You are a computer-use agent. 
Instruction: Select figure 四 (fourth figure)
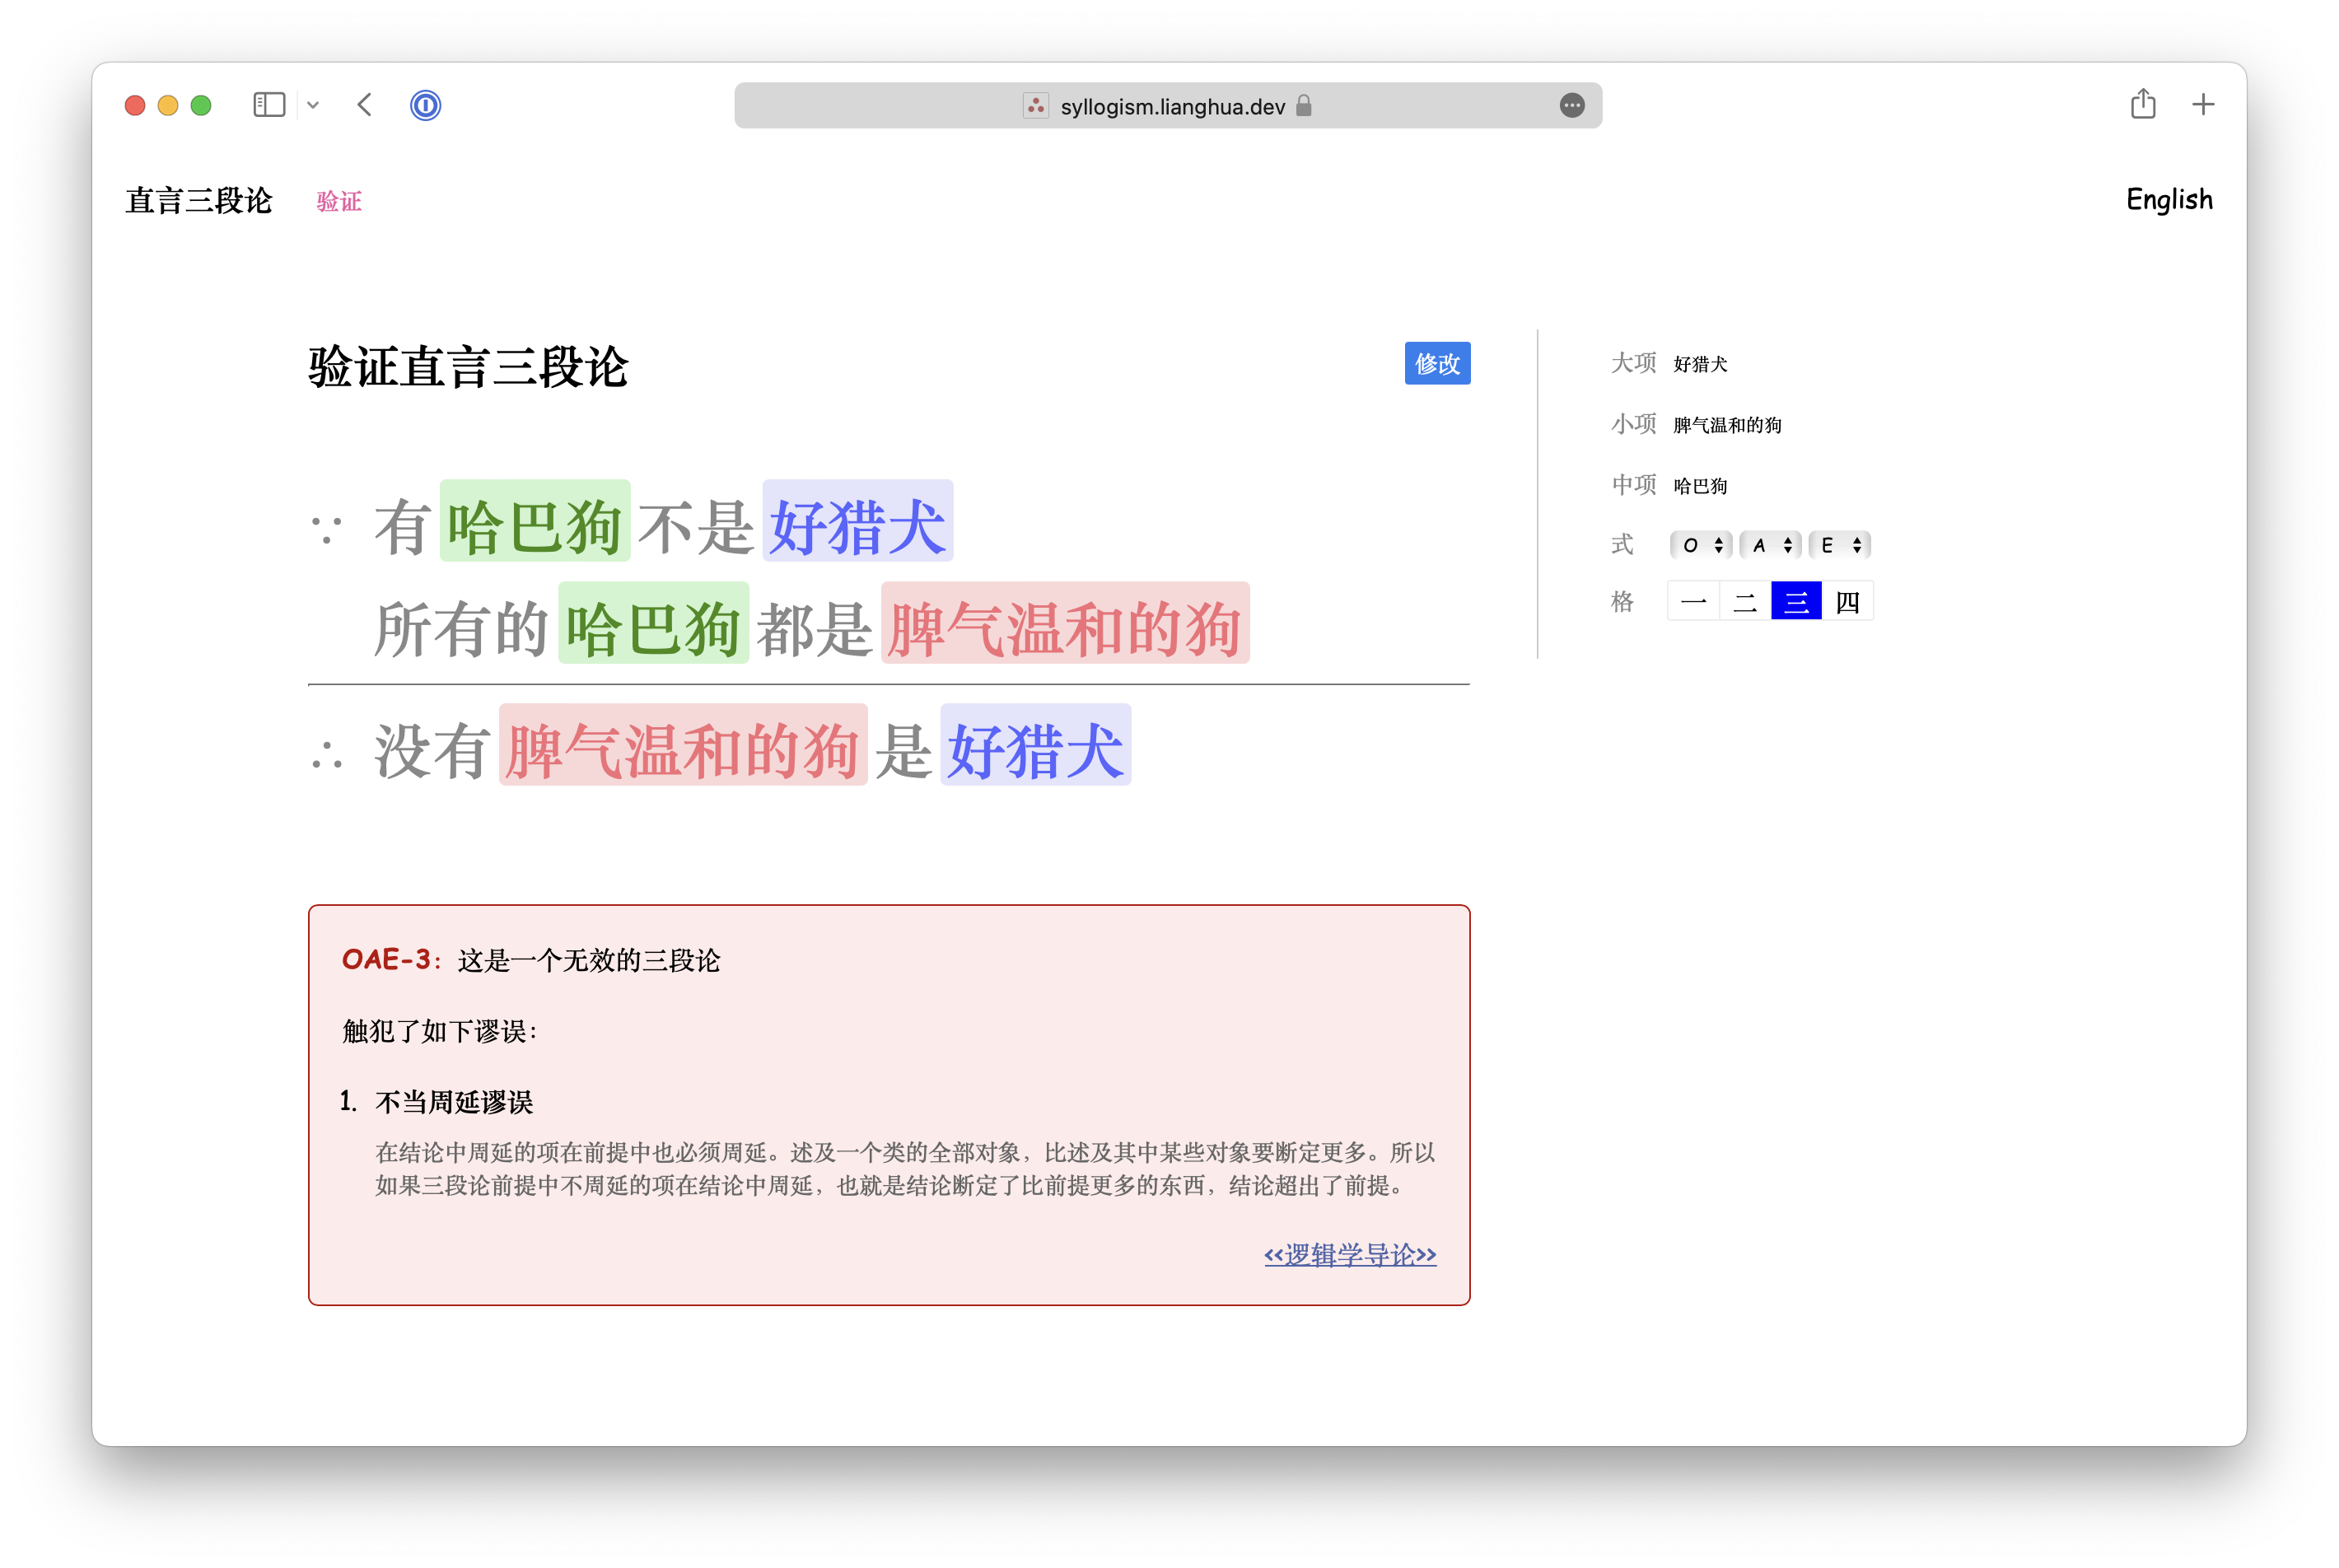(x=1847, y=602)
